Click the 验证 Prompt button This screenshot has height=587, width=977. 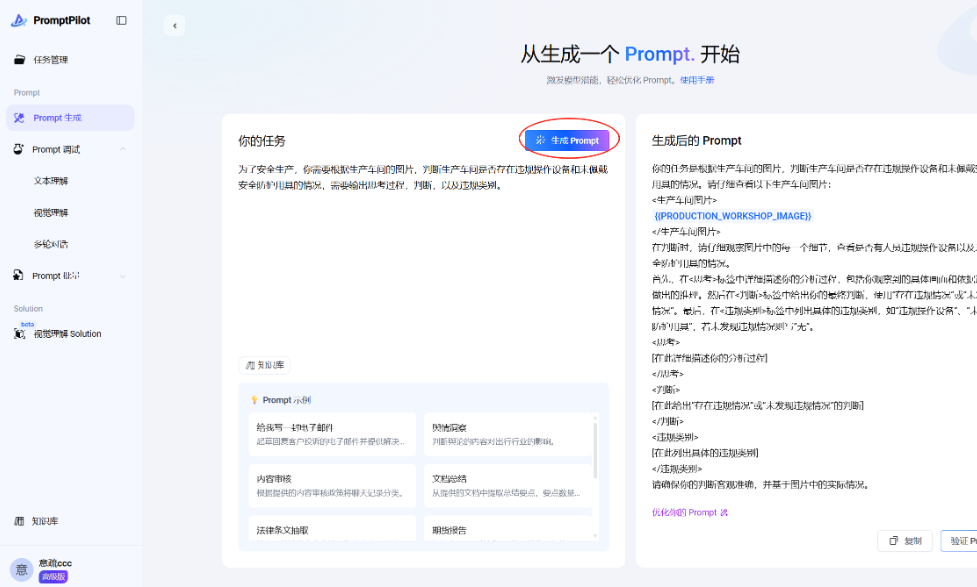[958, 541]
